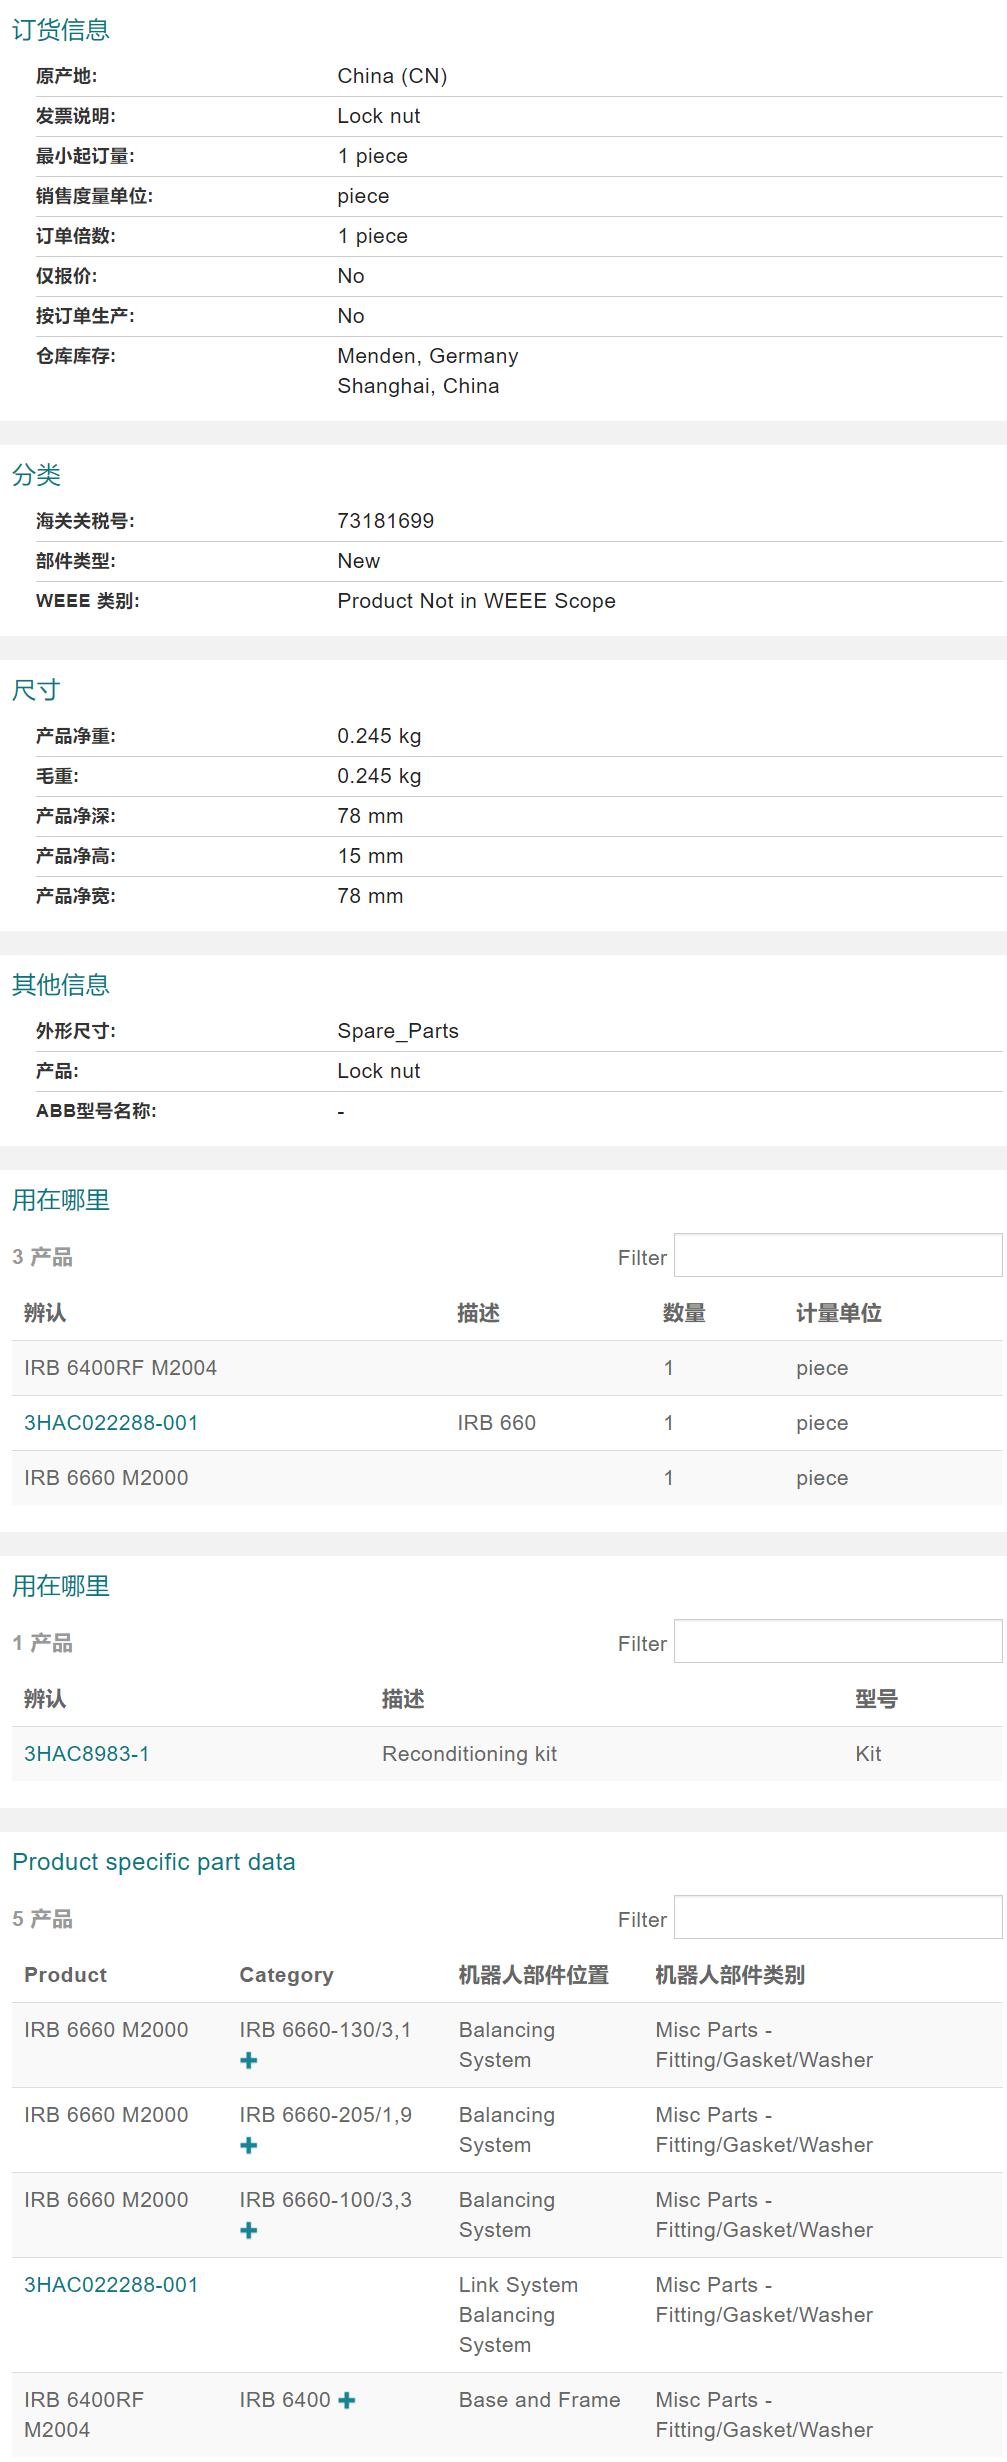Expand the plus icon under IRB 6660-205/1,9
Image resolution: width=1007 pixels, height=2462 pixels.
pos(249,2145)
